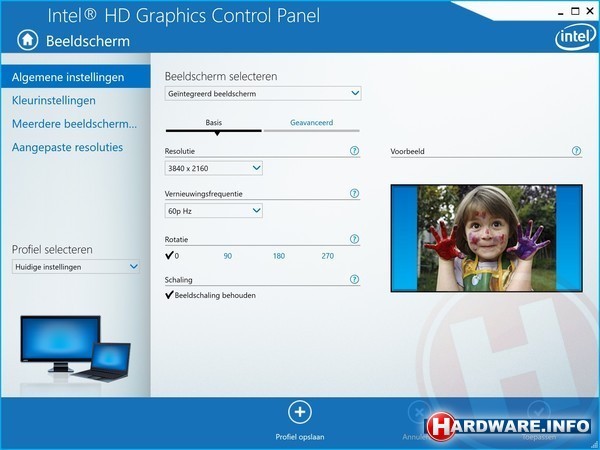Image resolution: width=600 pixels, height=450 pixels.
Task: Select rotation 90
Action: point(228,256)
